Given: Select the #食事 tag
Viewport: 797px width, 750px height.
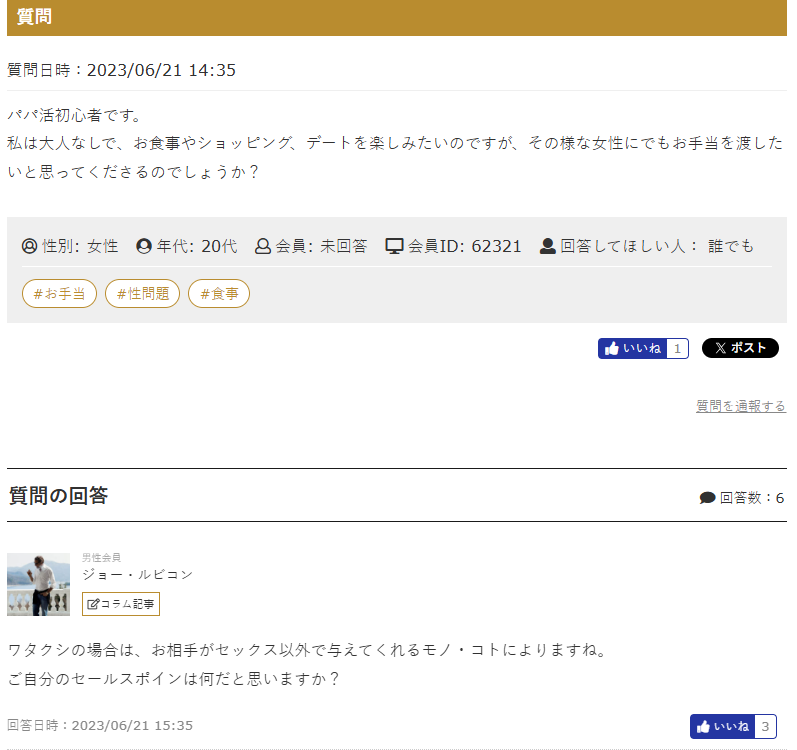Looking at the screenshot, I should point(219,293).
